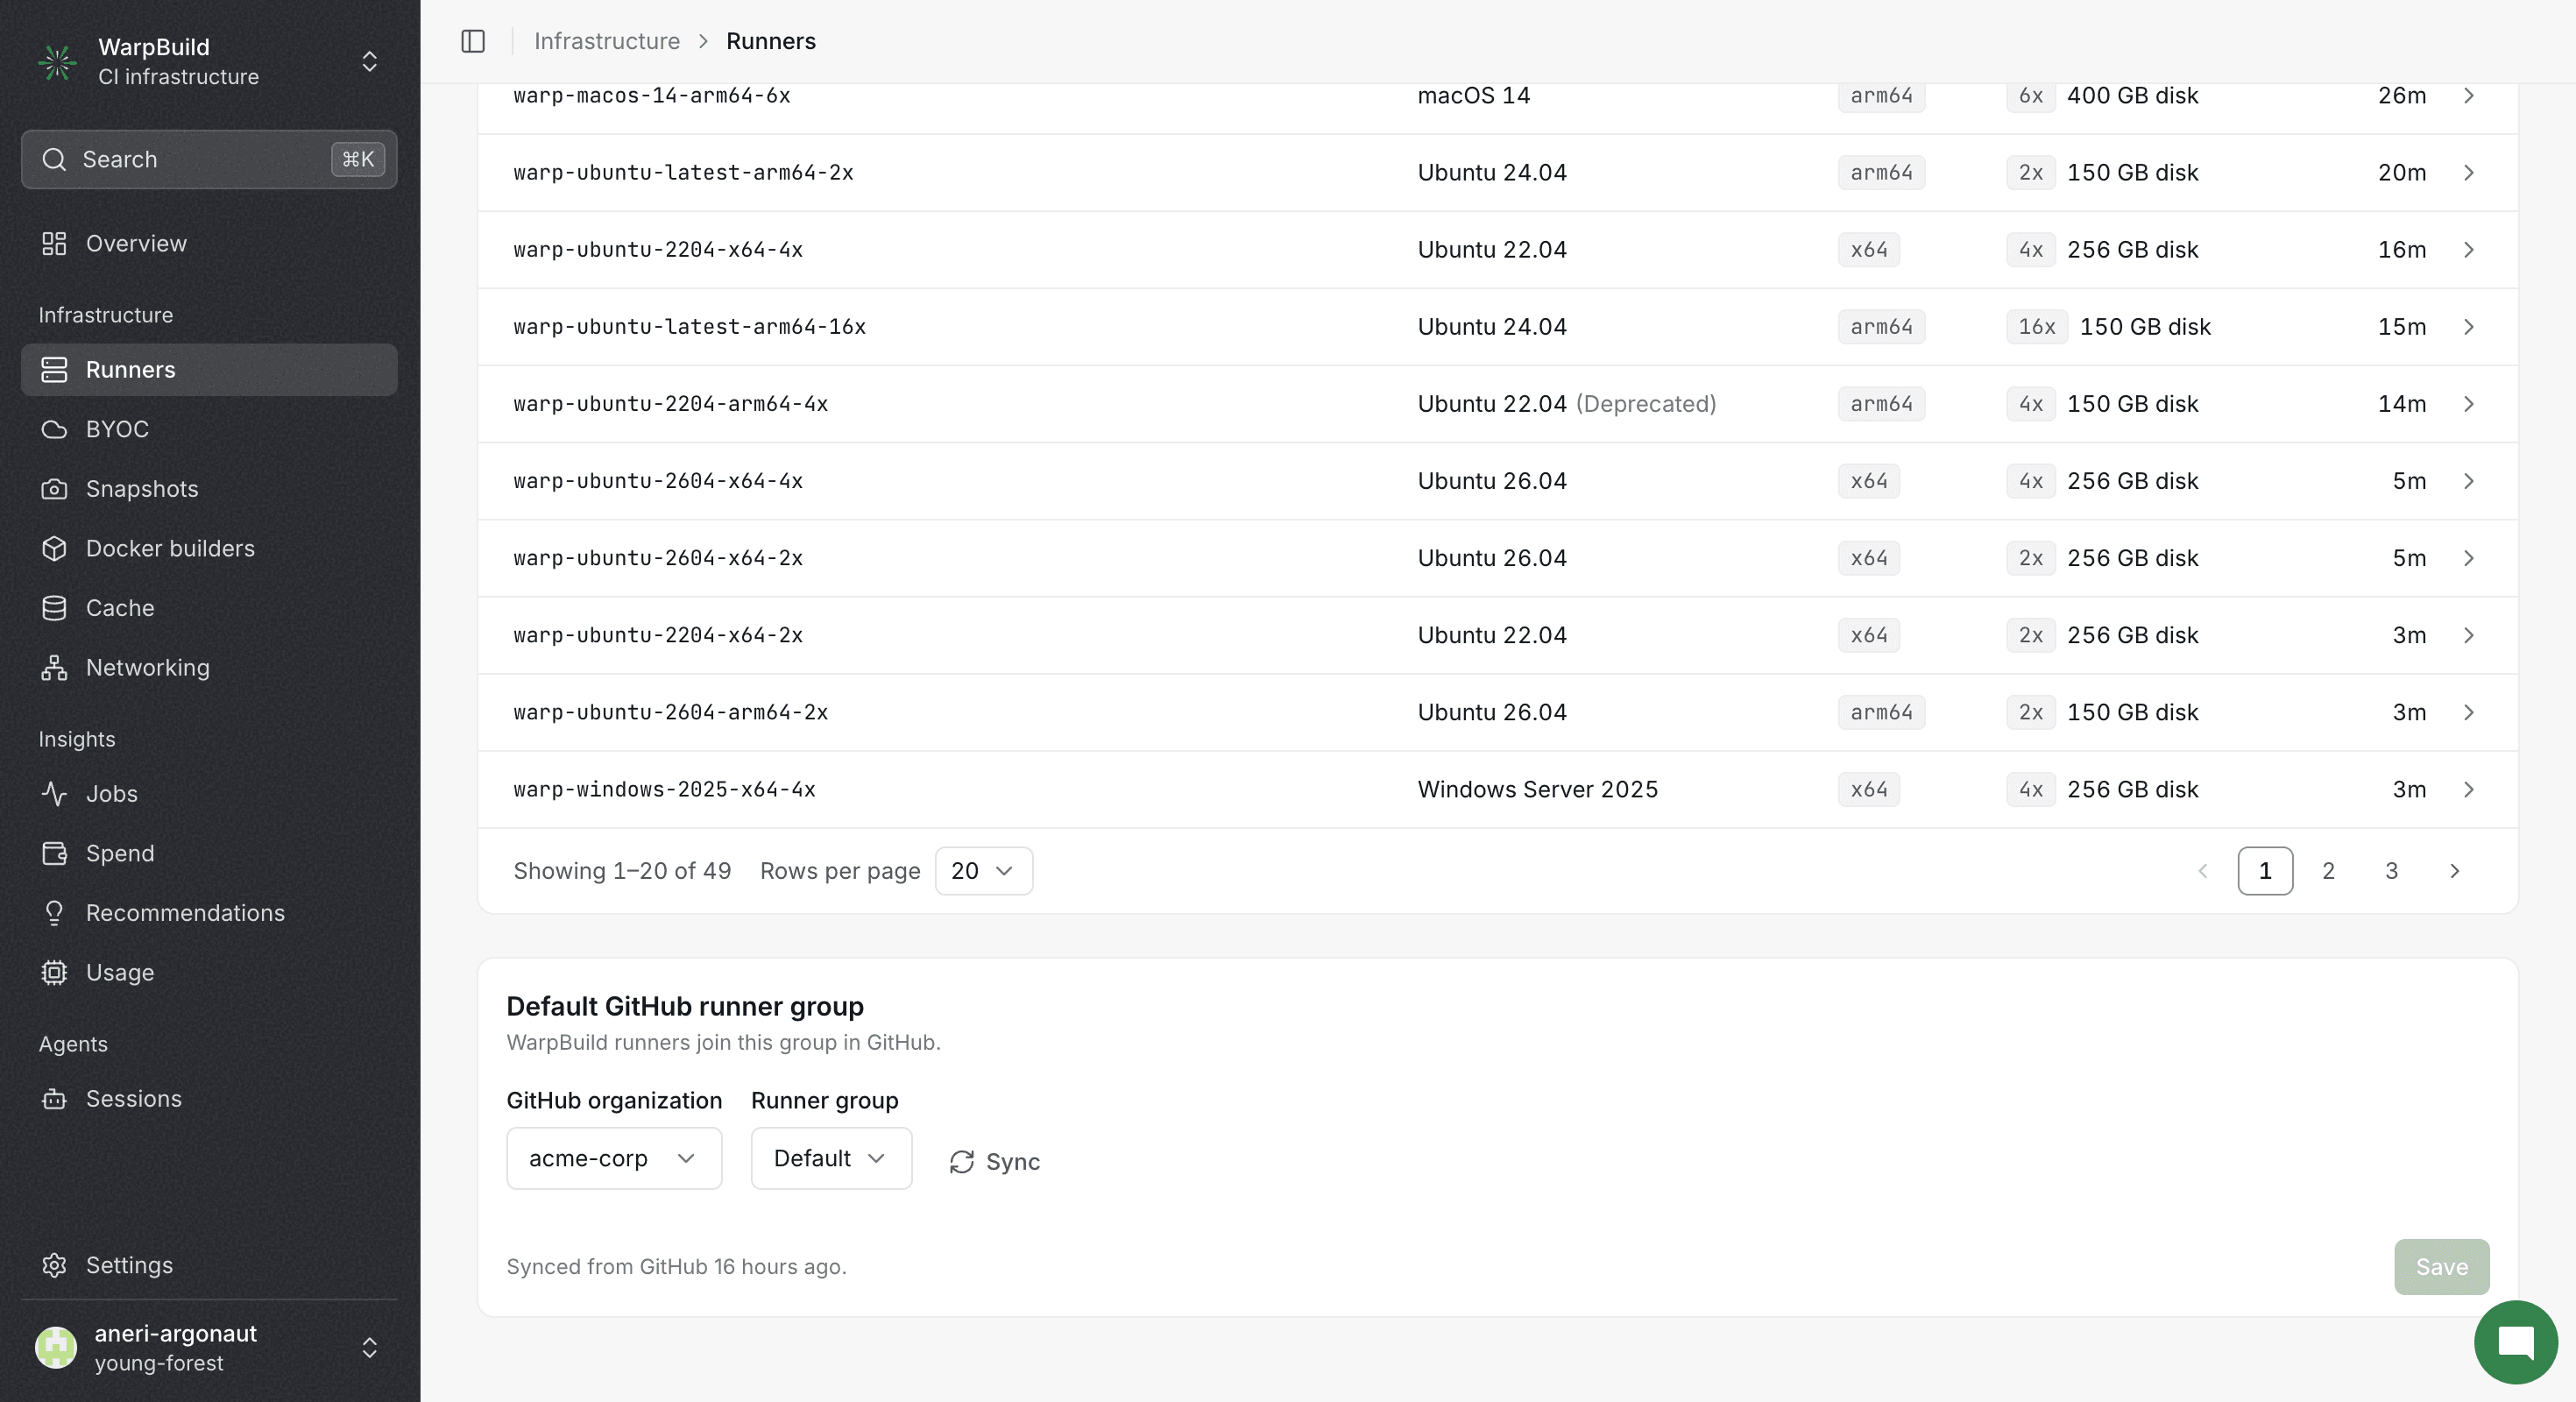Expand warp-macos-14-arm64-6x row chevron
The height and width of the screenshot is (1402, 2576).
[x=2469, y=96]
